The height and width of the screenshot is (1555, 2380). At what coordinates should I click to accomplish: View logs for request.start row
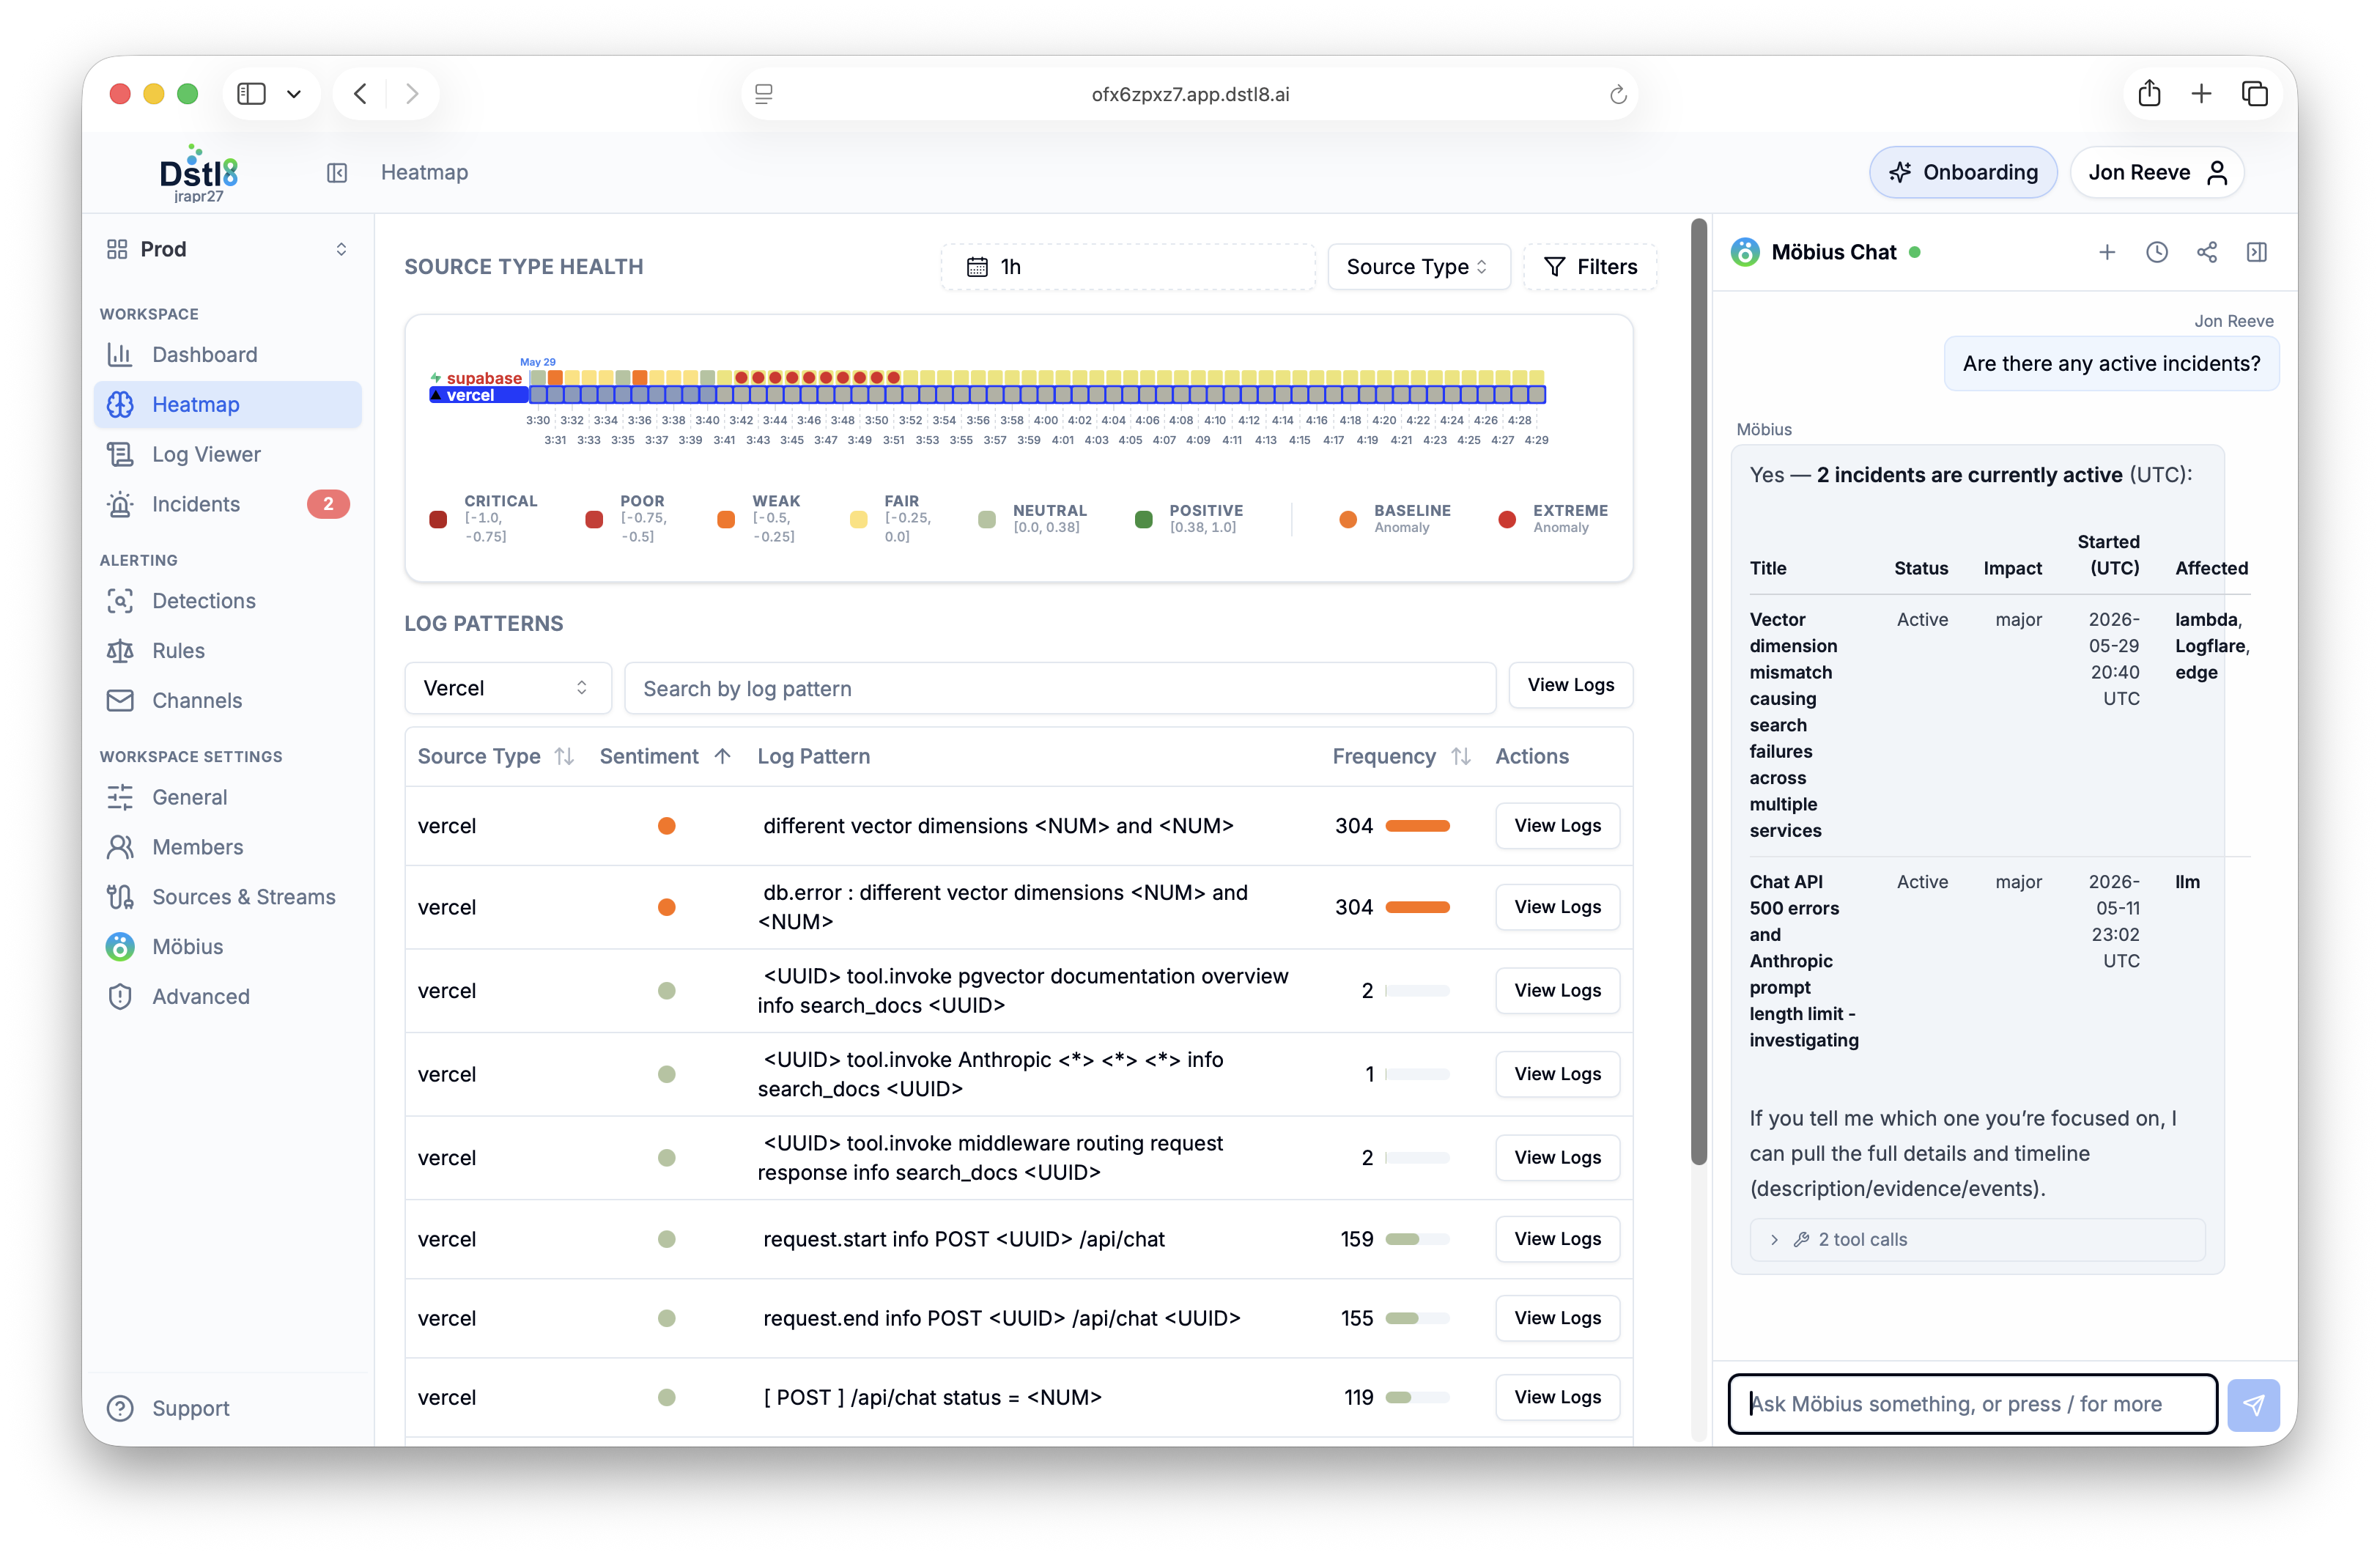pos(1558,1239)
